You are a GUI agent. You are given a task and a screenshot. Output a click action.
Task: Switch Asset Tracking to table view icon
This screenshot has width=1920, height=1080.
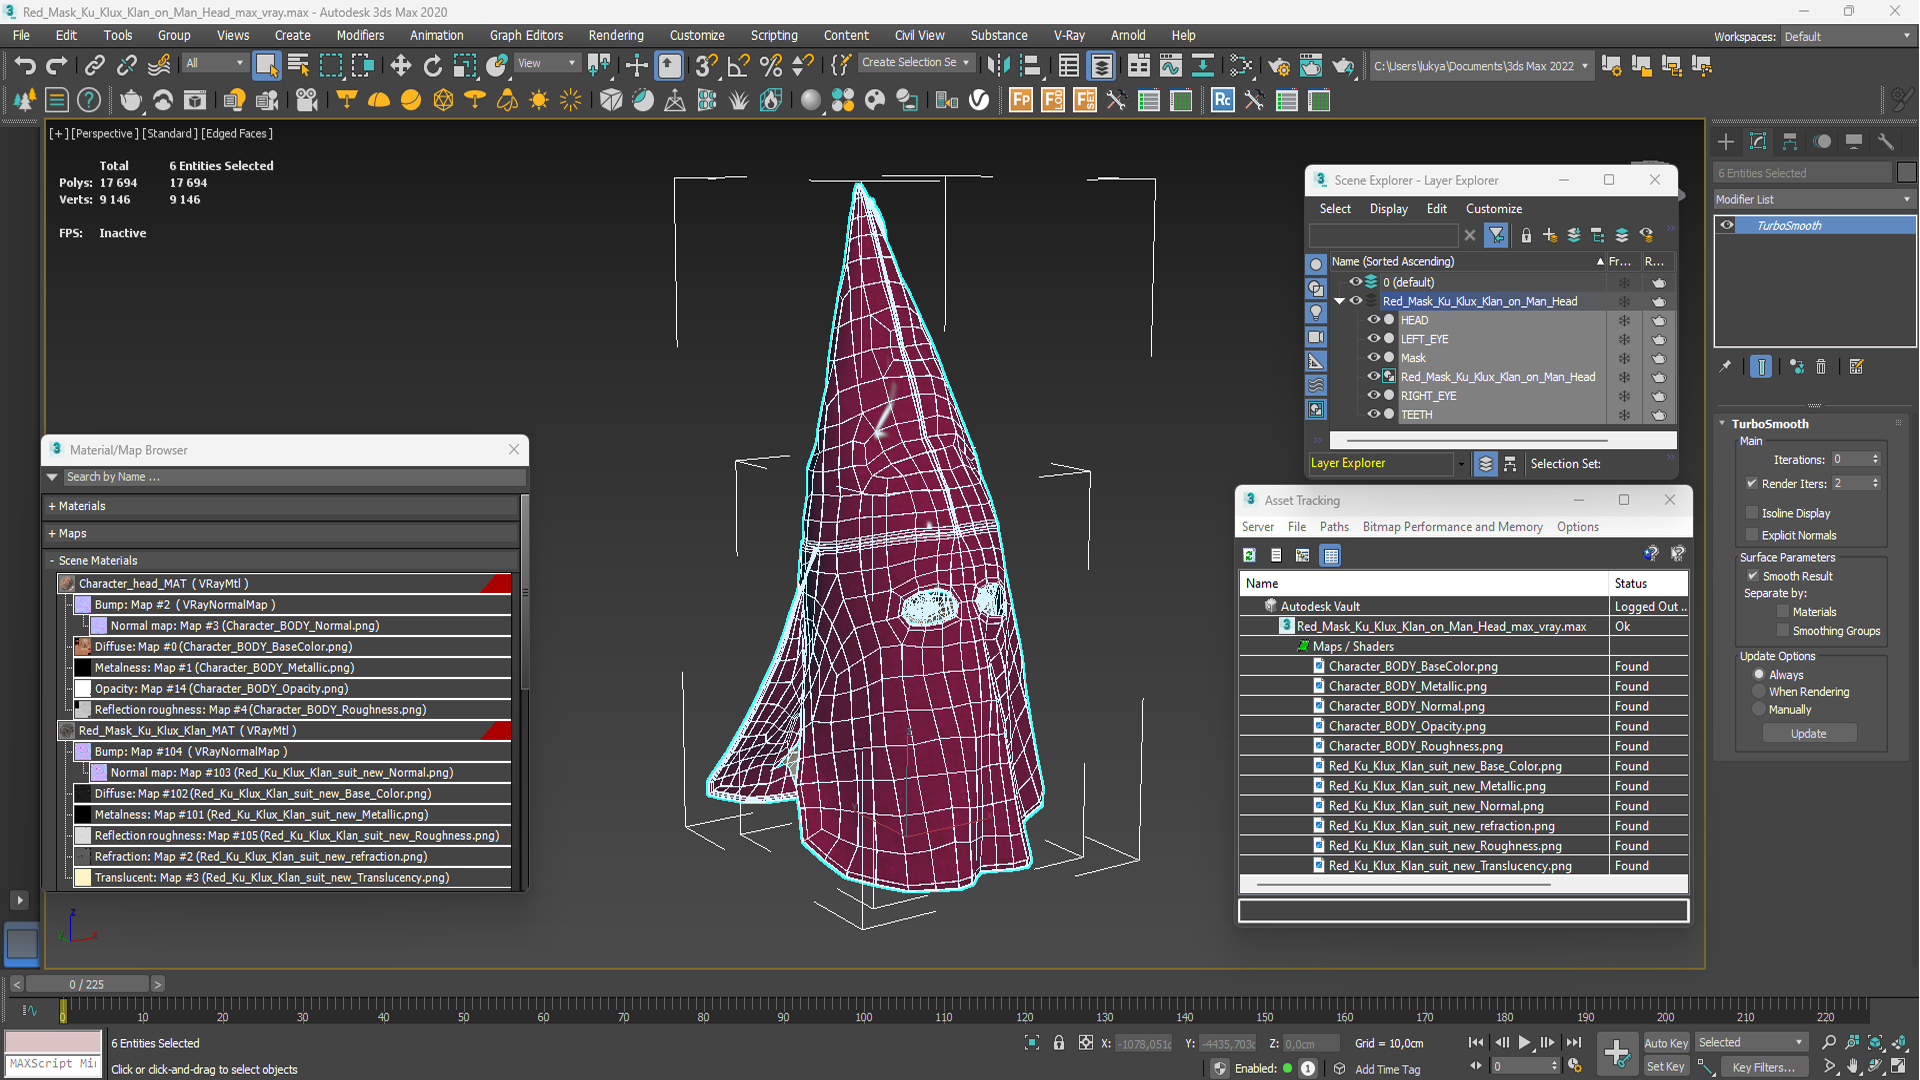(x=1330, y=555)
